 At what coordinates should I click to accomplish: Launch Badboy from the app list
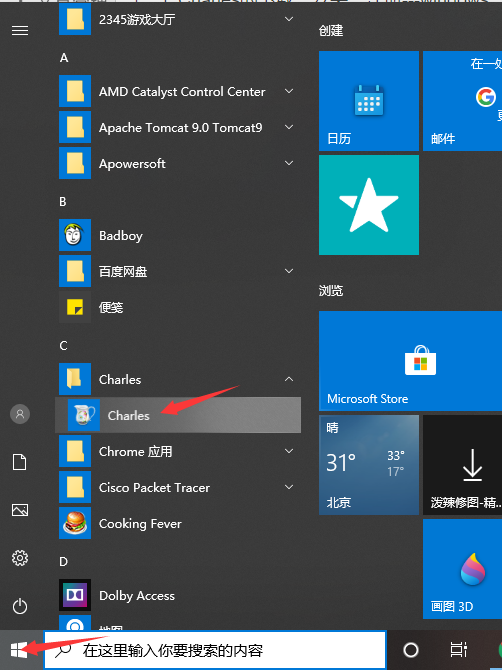tap(178, 235)
